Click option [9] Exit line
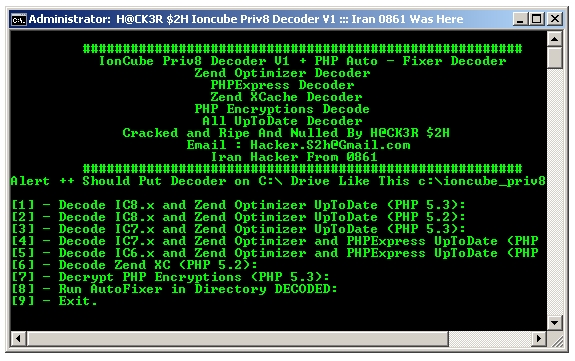This screenshot has width=575, height=361. pos(54,302)
